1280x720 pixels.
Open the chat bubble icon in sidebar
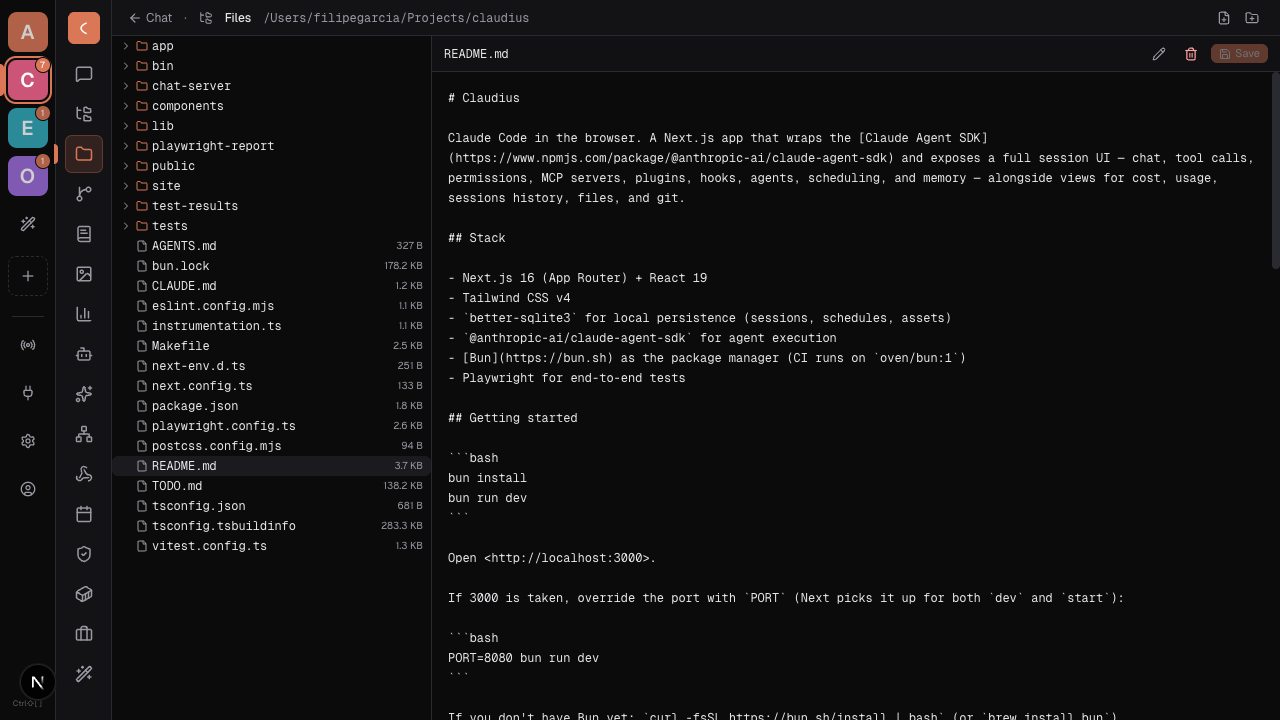(x=84, y=74)
